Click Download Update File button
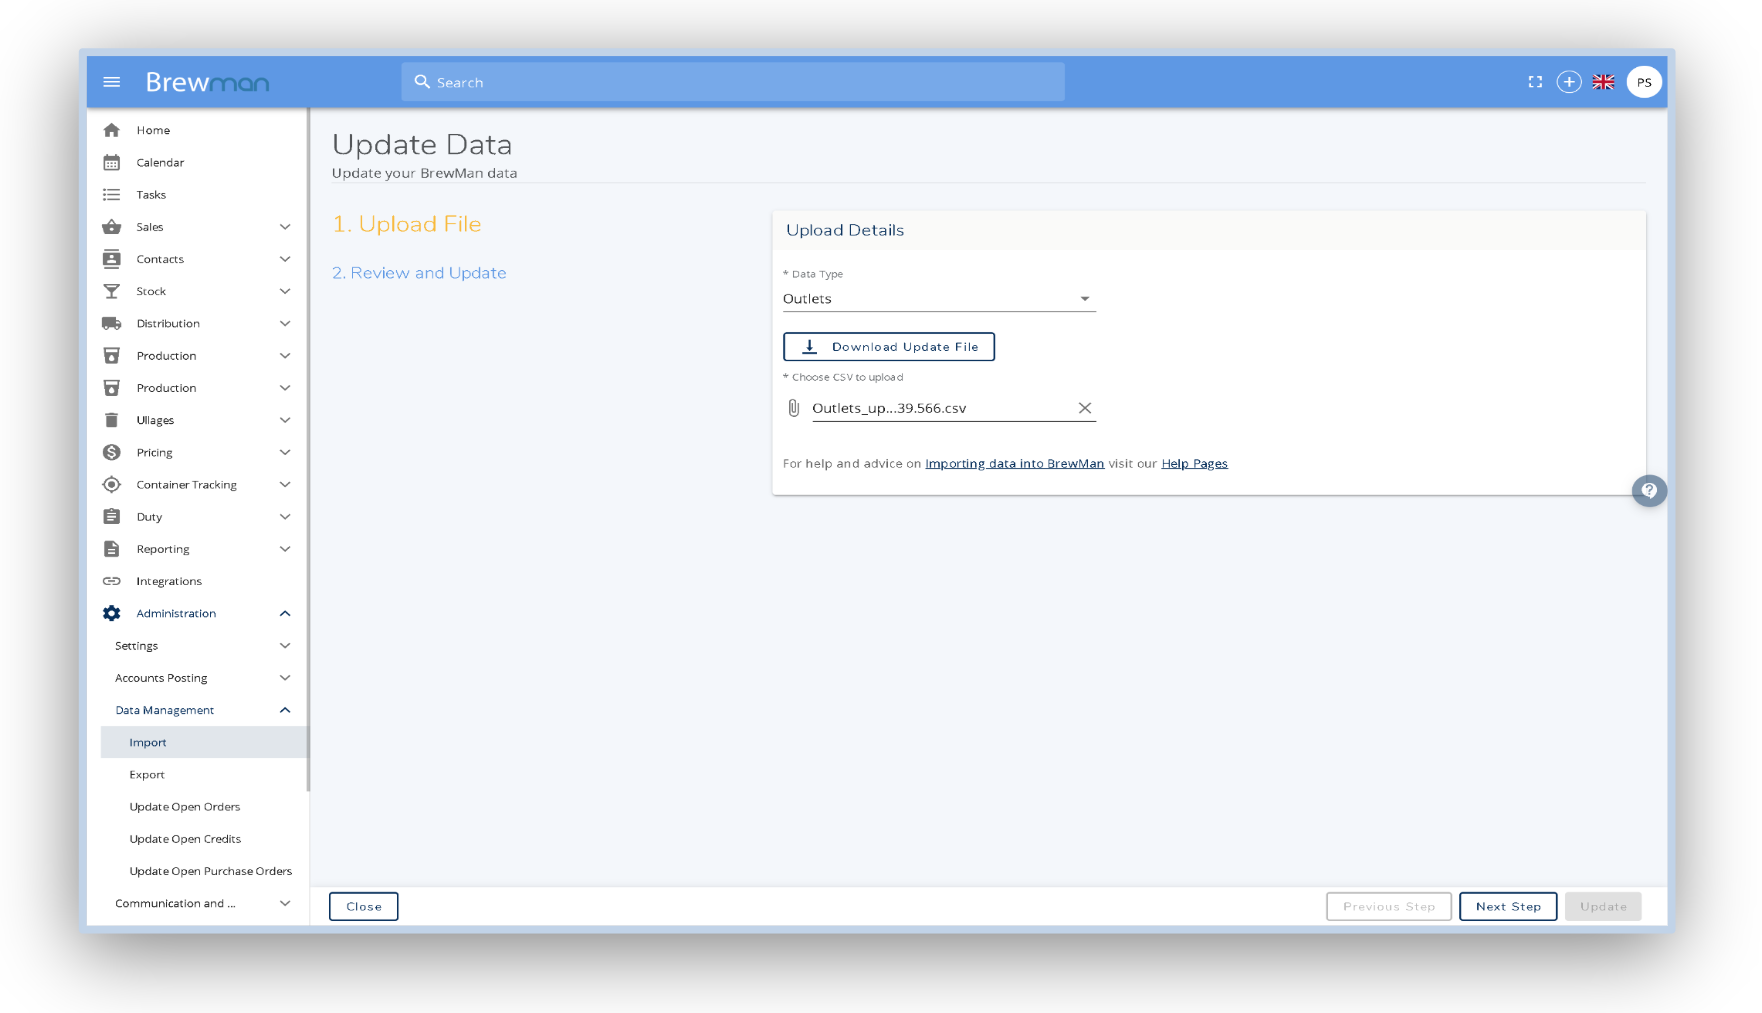 (x=888, y=347)
